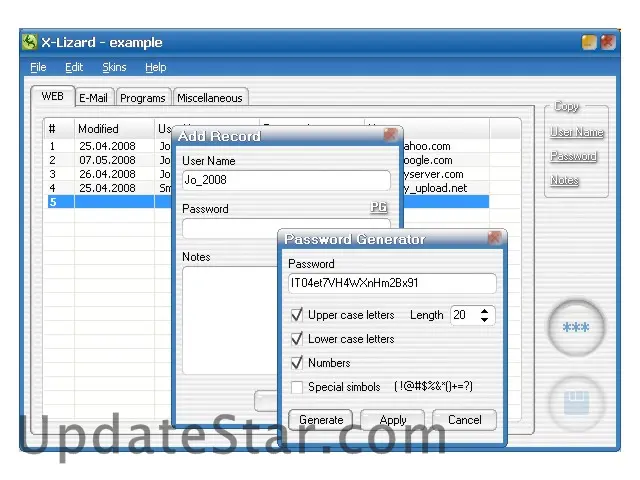This screenshot has height=480, width=640.
Task: Close the X-Lizard main window
Action: click(608, 42)
